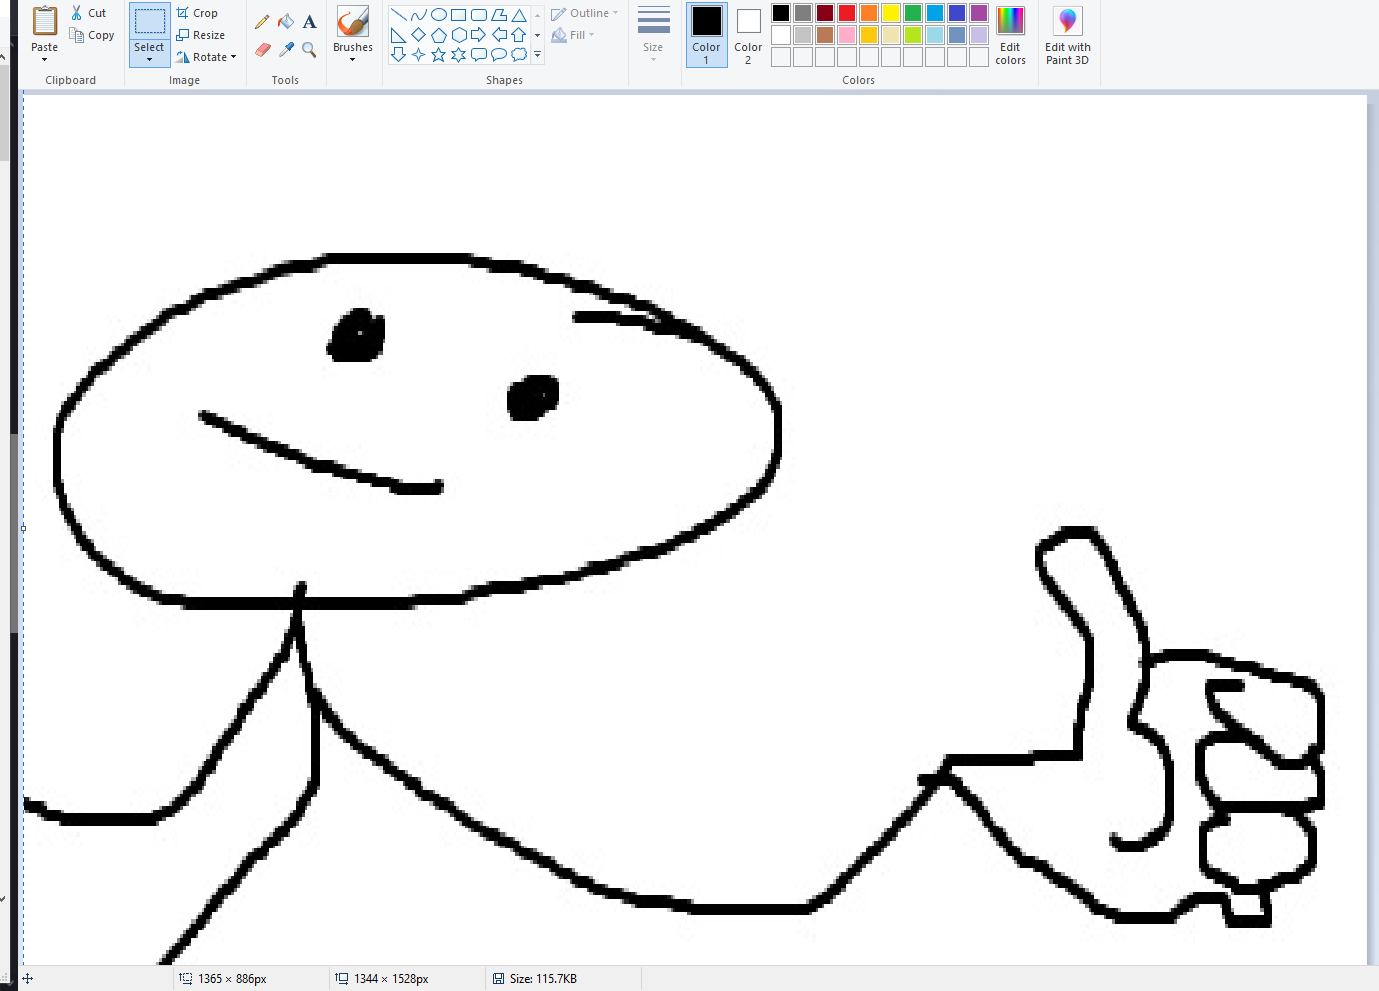Select the Color picker eyedropper

point(286,49)
